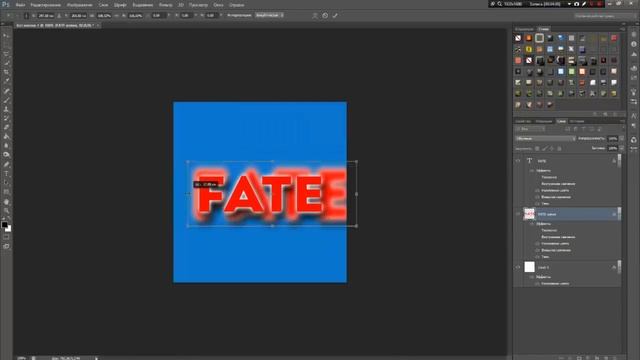Screen dimensions: 640x360
Task: Open the layer fill slider dropdown
Action: pos(622,149)
